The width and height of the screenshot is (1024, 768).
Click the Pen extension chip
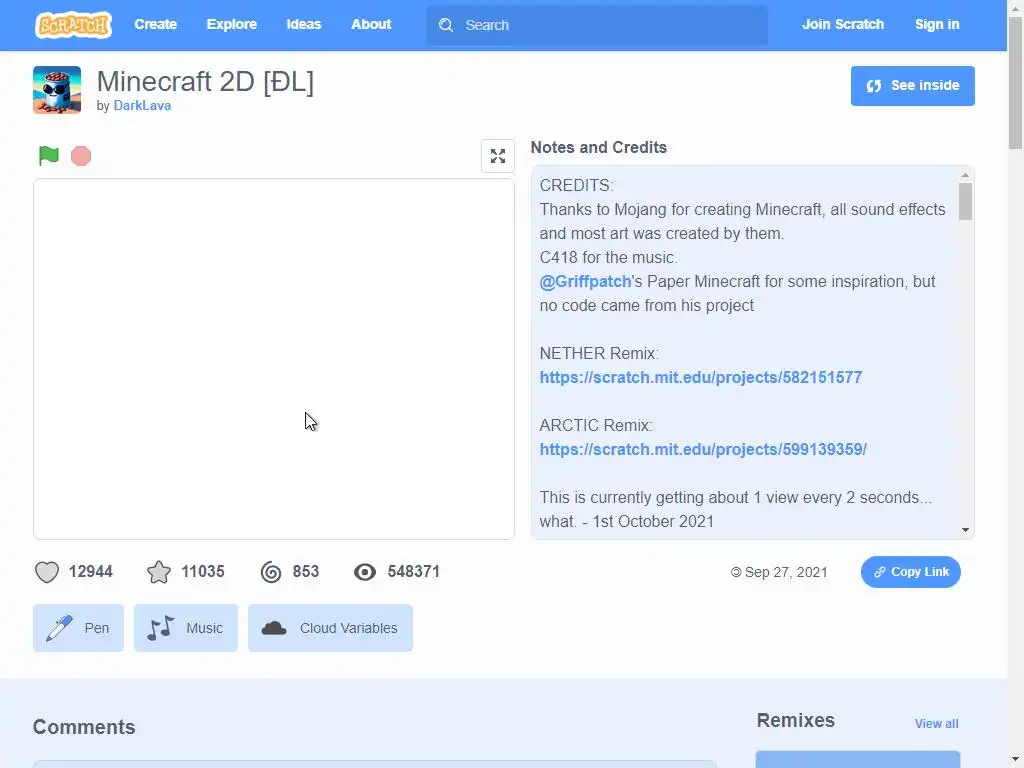(x=78, y=628)
